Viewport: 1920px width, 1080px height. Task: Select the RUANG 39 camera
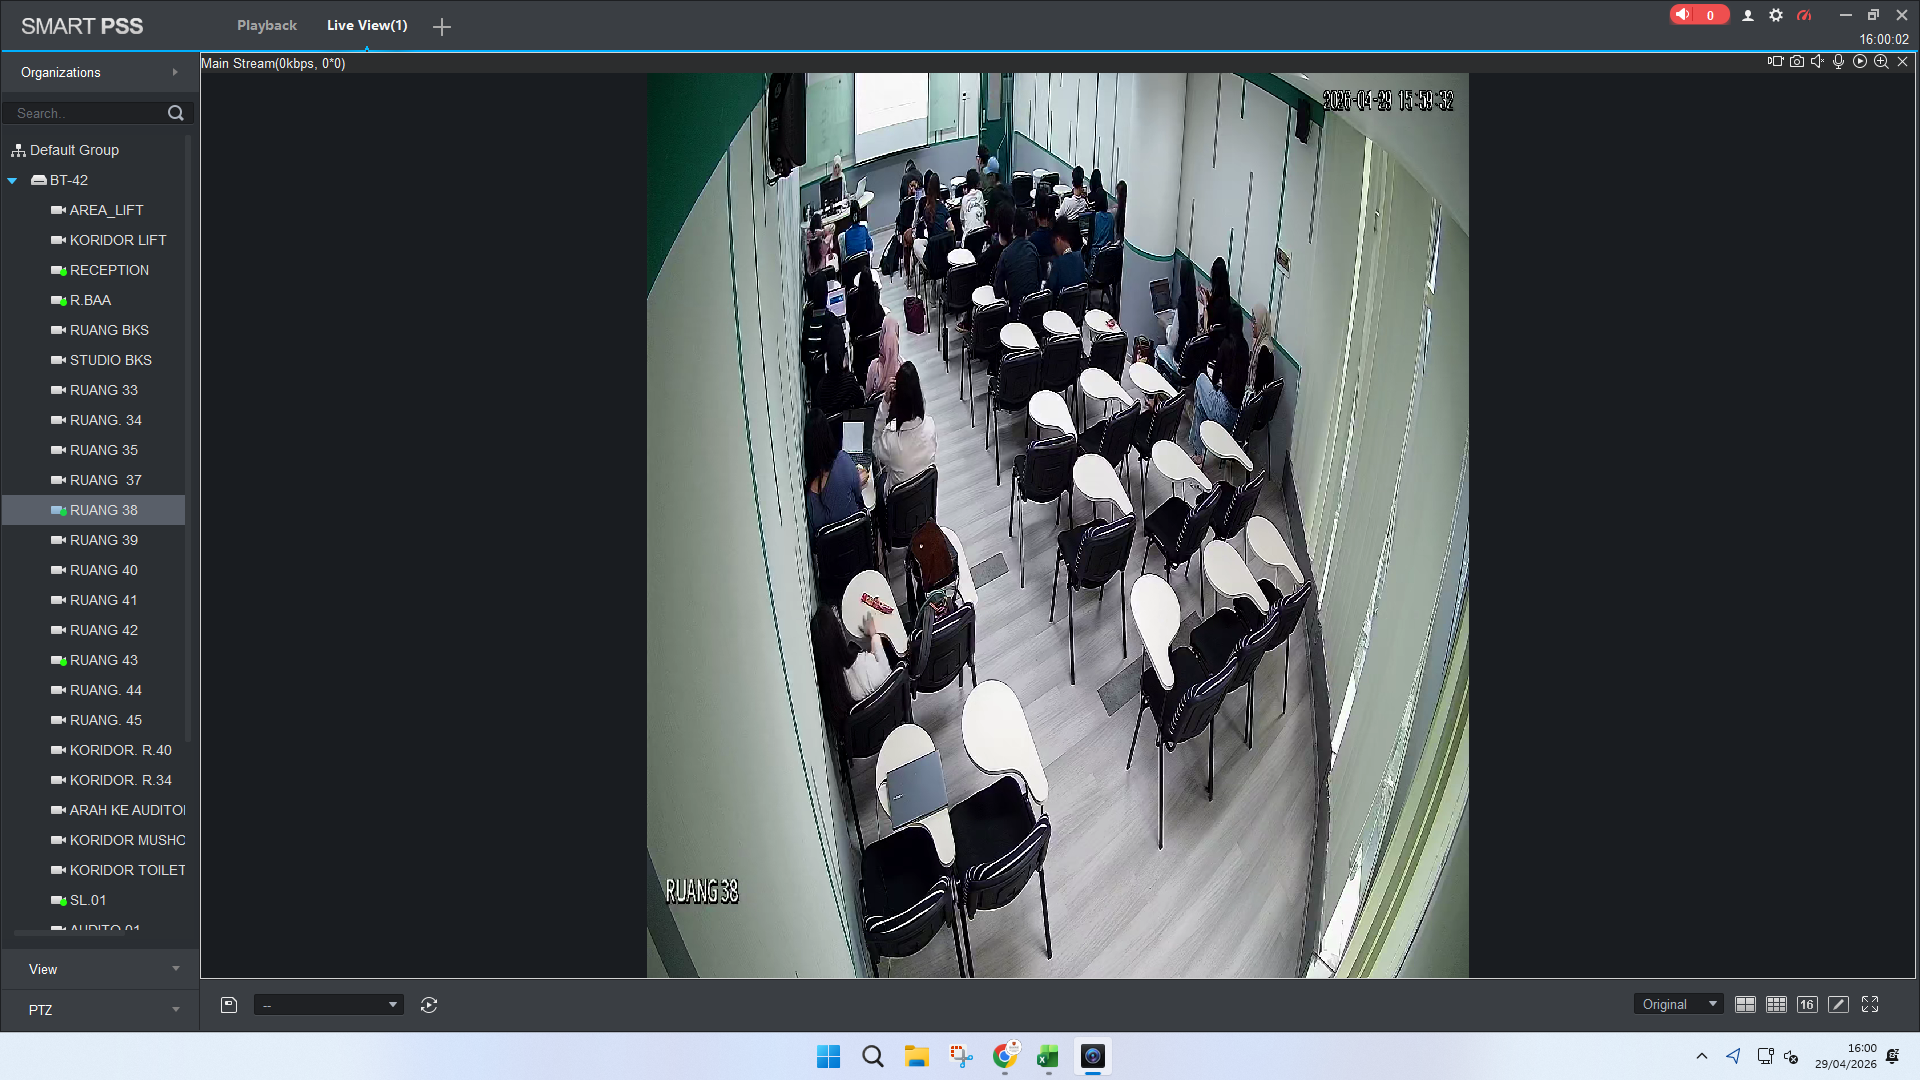(x=104, y=540)
